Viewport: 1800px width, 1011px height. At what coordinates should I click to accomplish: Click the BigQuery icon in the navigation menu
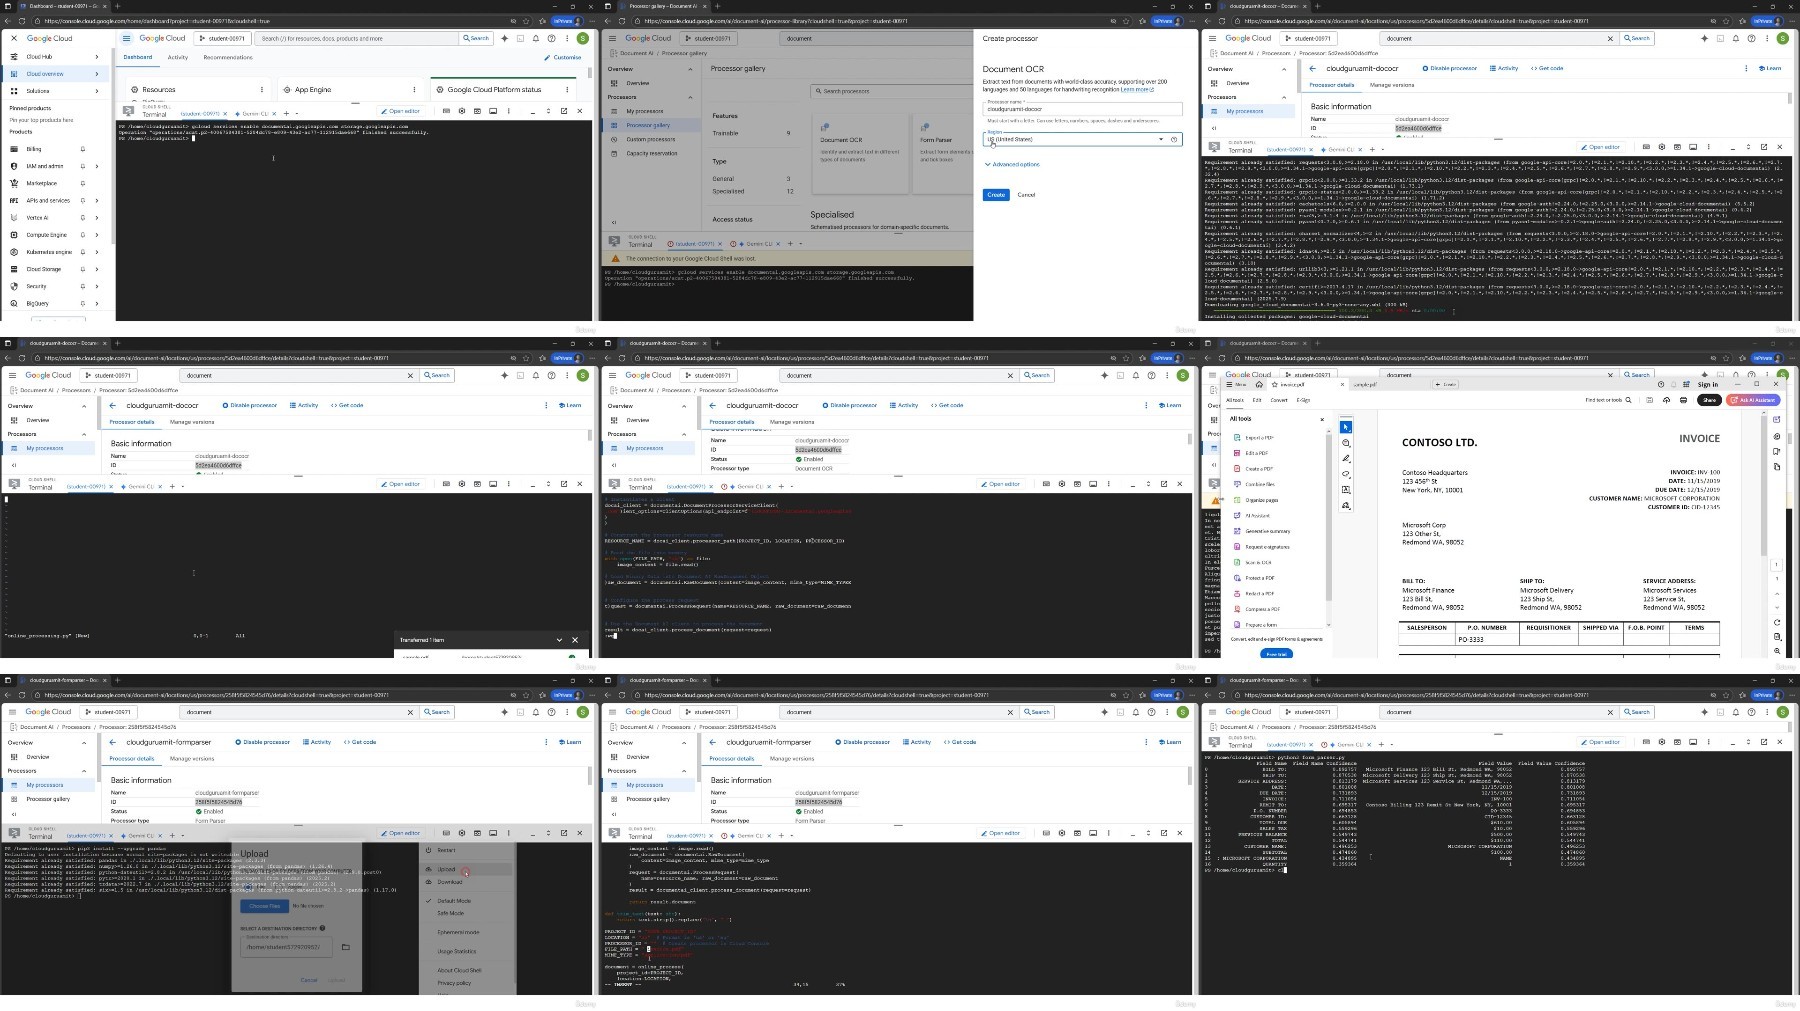14,303
